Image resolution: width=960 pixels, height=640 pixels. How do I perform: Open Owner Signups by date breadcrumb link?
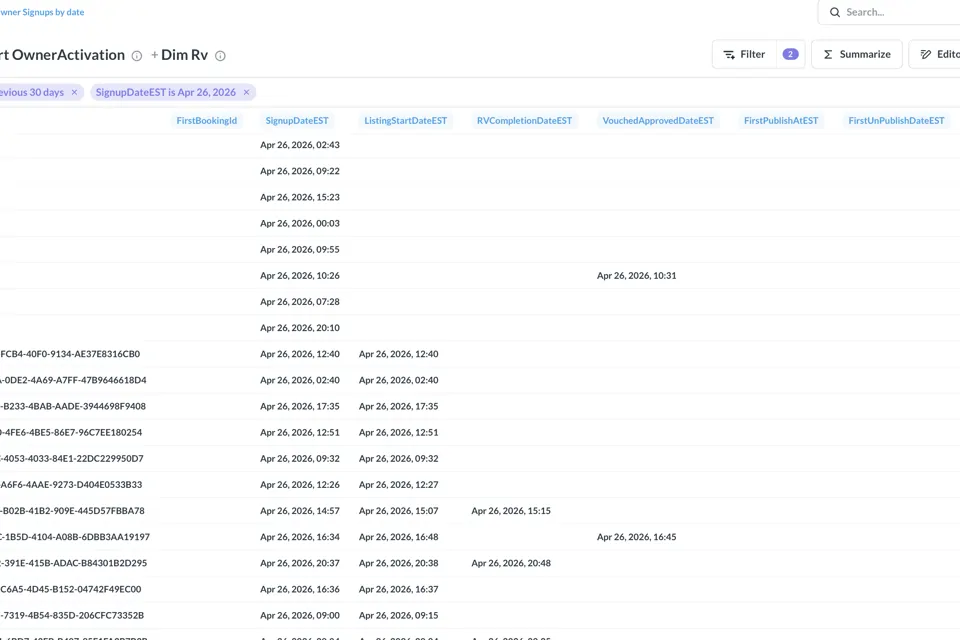(x=42, y=12)
